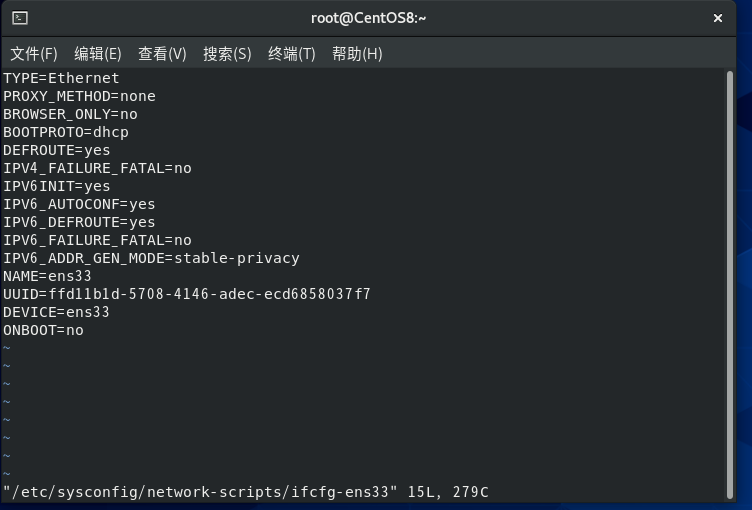Click the window title root@CentOS8:~
This screenshot has width=752, height=510.
pos(368,18)
